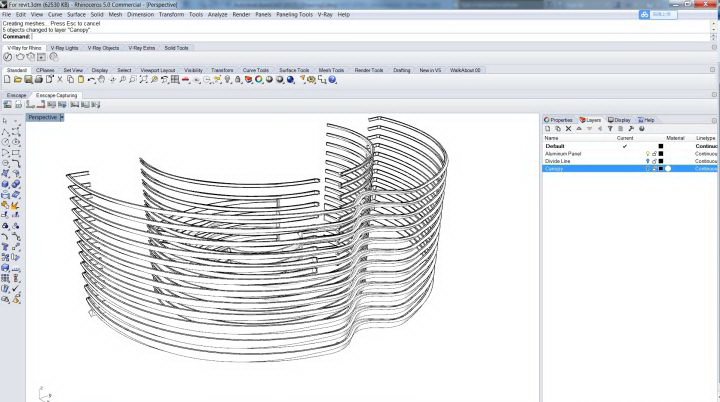Image resolution: width=720 pixels, height=402 pixels.
Task: Toggle visibility bulb of Aluminum Panel layer
Action: click(x=648, y=153)
